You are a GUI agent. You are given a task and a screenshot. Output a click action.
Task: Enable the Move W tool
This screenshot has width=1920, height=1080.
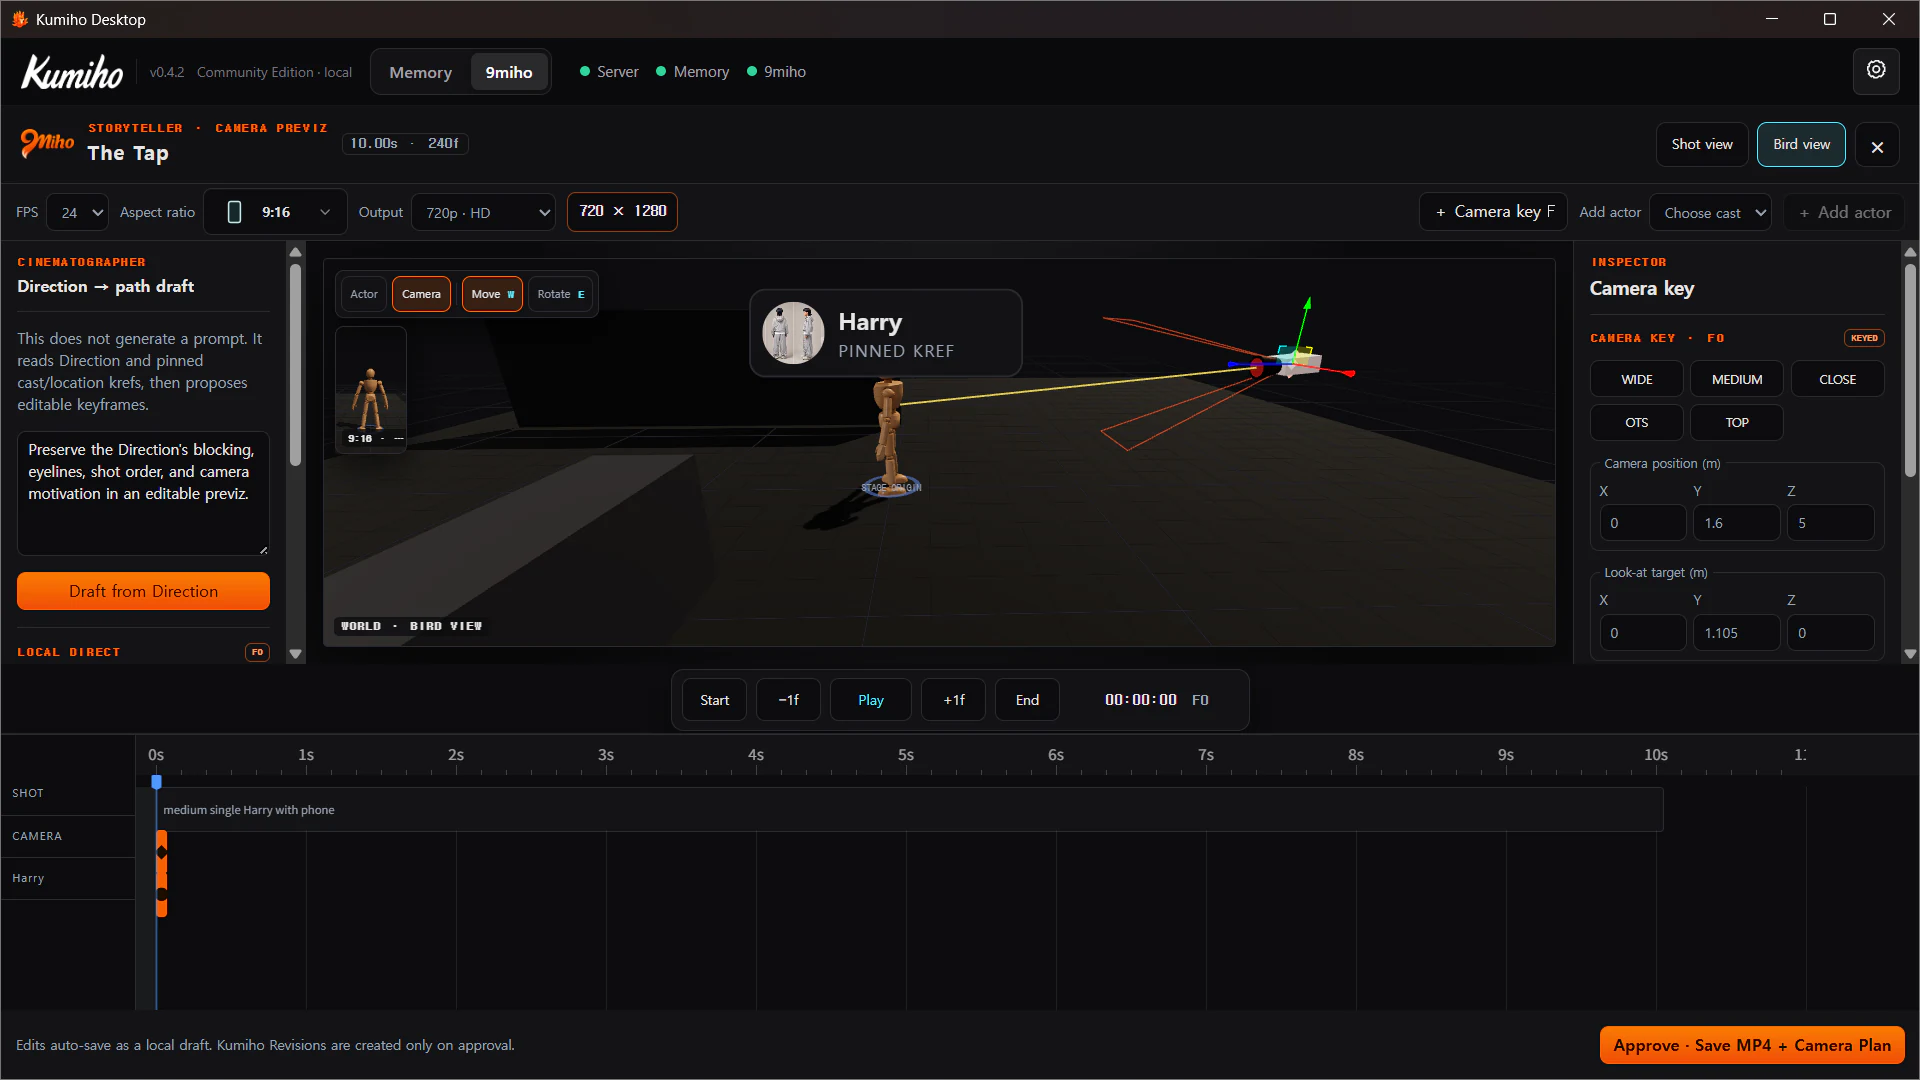492,294
